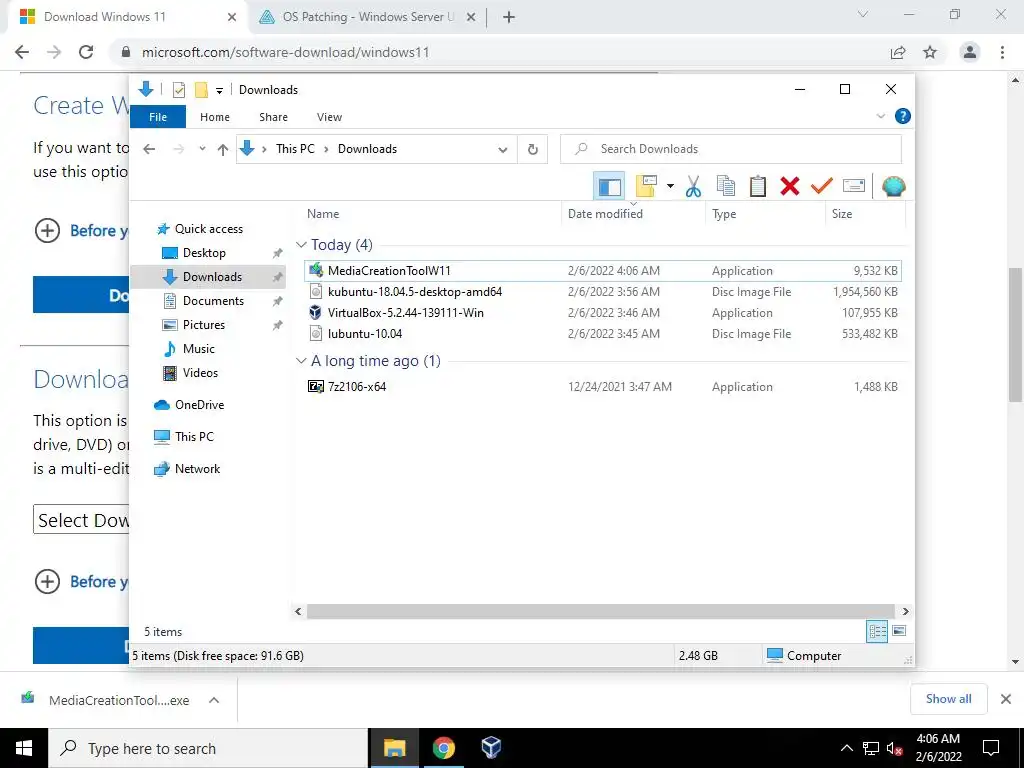Open the Windows Start menu
Image resolution: width=1024 pixels, height=768 pixels.
click(24, 748)
